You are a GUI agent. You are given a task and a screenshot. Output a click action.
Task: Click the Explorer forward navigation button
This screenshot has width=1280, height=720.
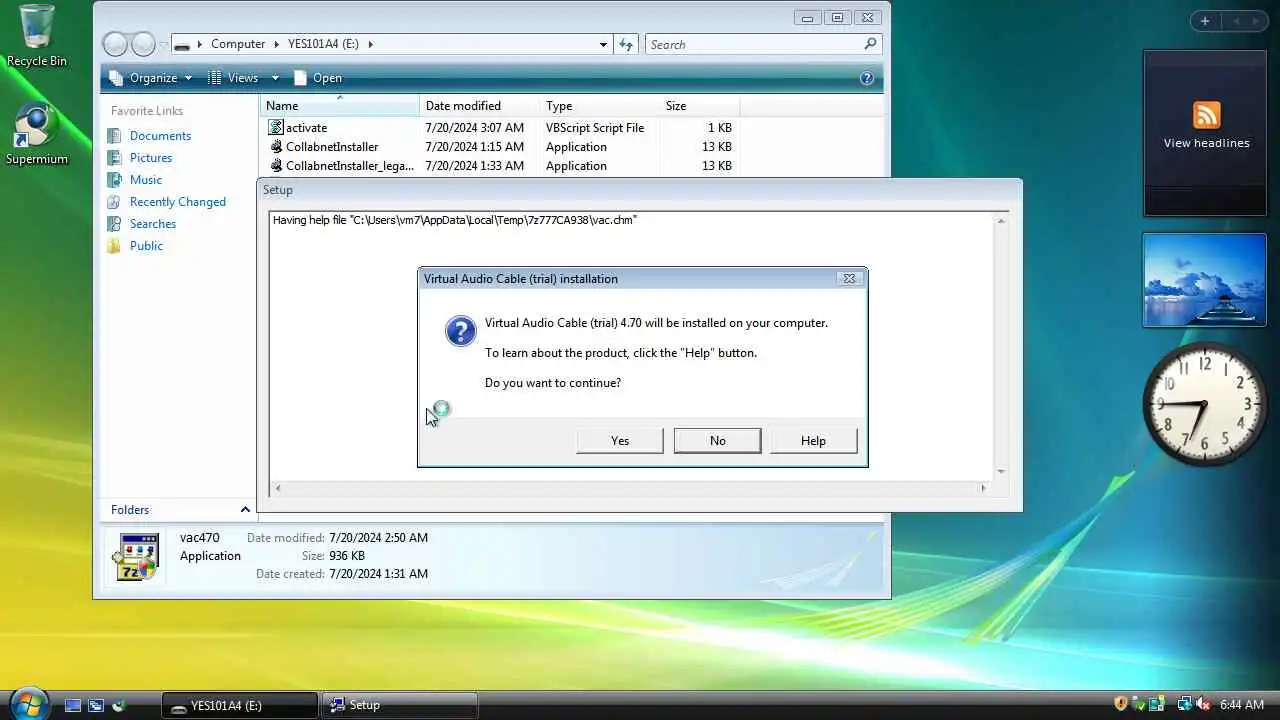(144, 44)
